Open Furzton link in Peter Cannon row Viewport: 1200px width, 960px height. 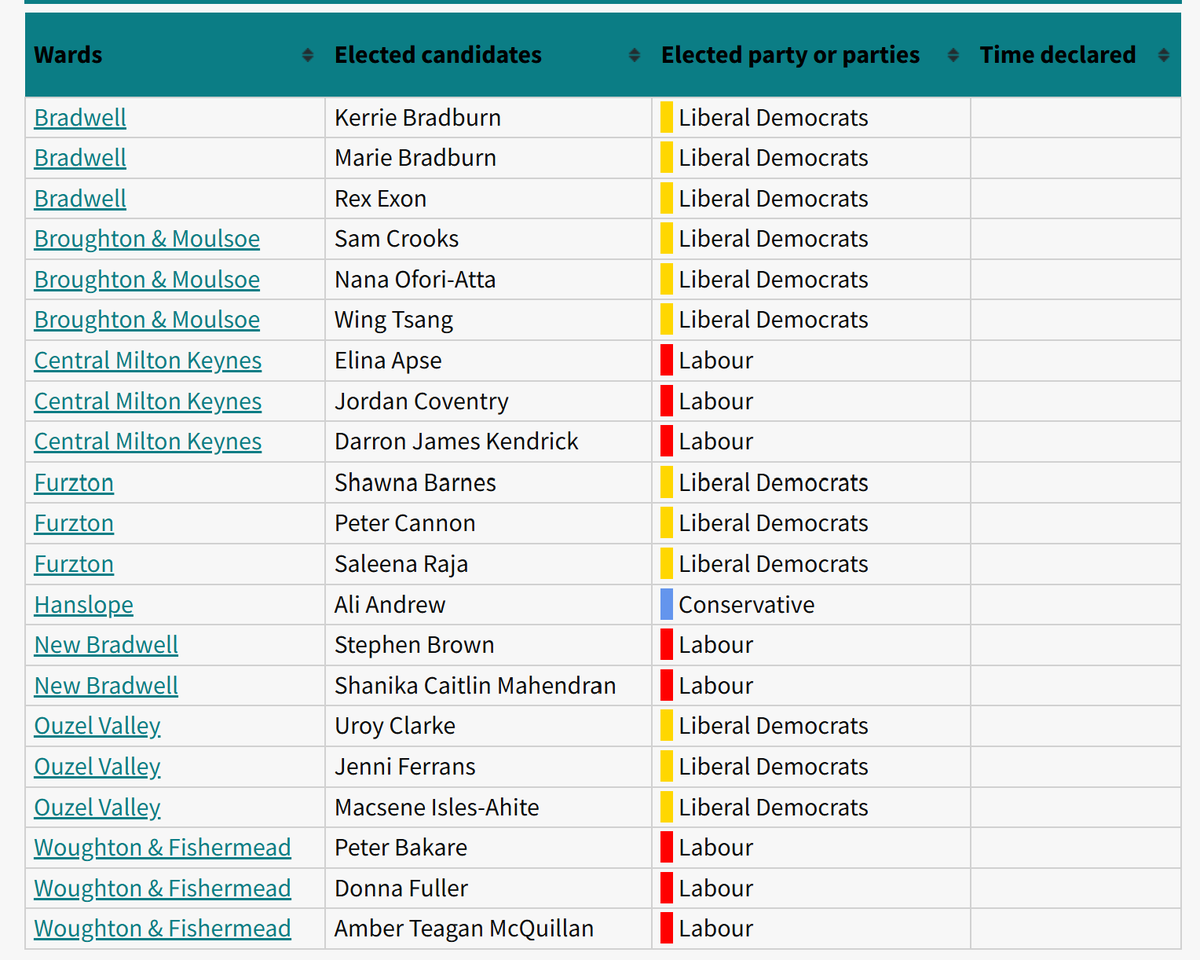[74, 523]
